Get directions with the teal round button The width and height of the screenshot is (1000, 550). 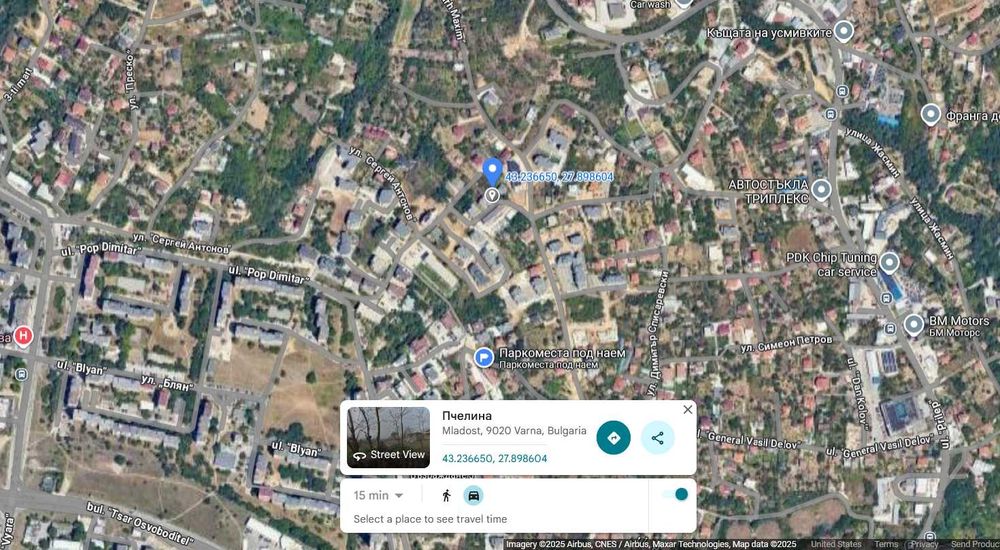coord(613,438)
